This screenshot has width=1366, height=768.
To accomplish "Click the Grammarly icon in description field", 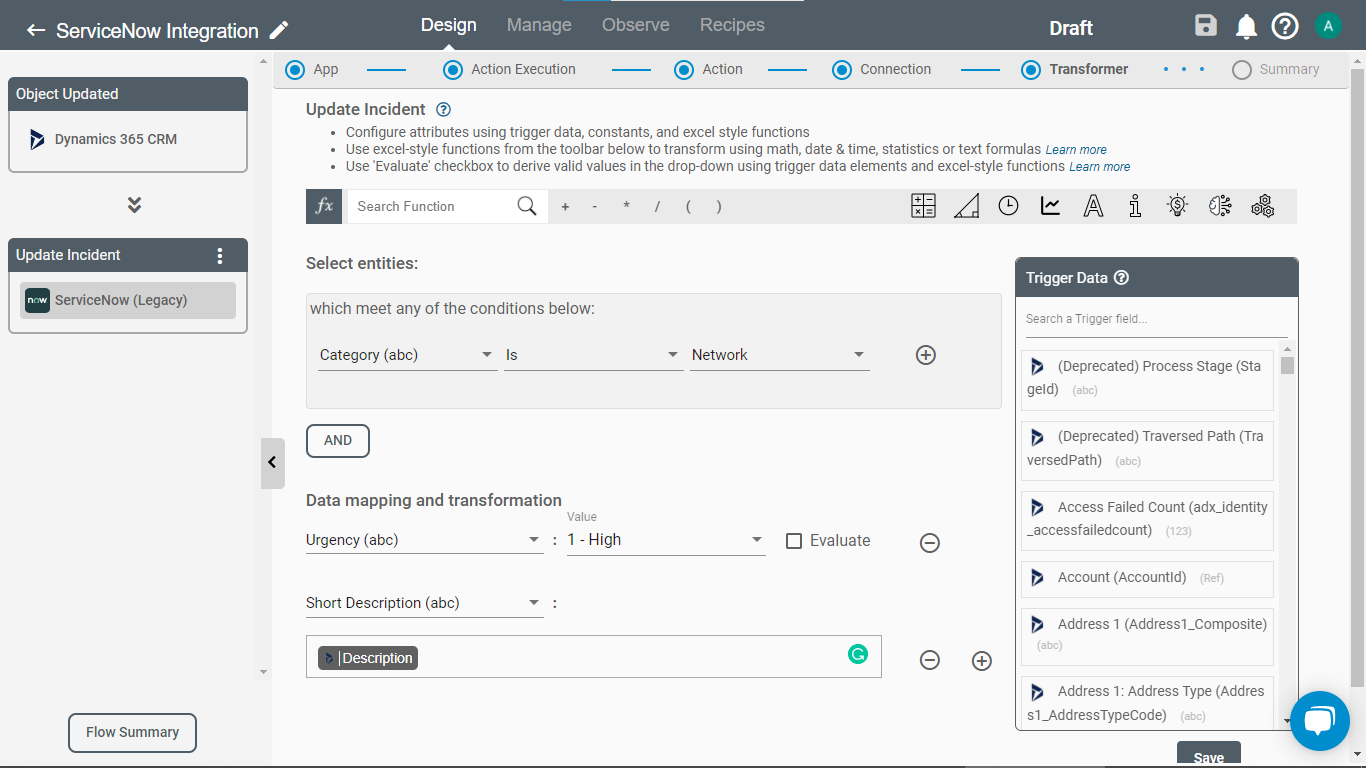I will point(857,655).
